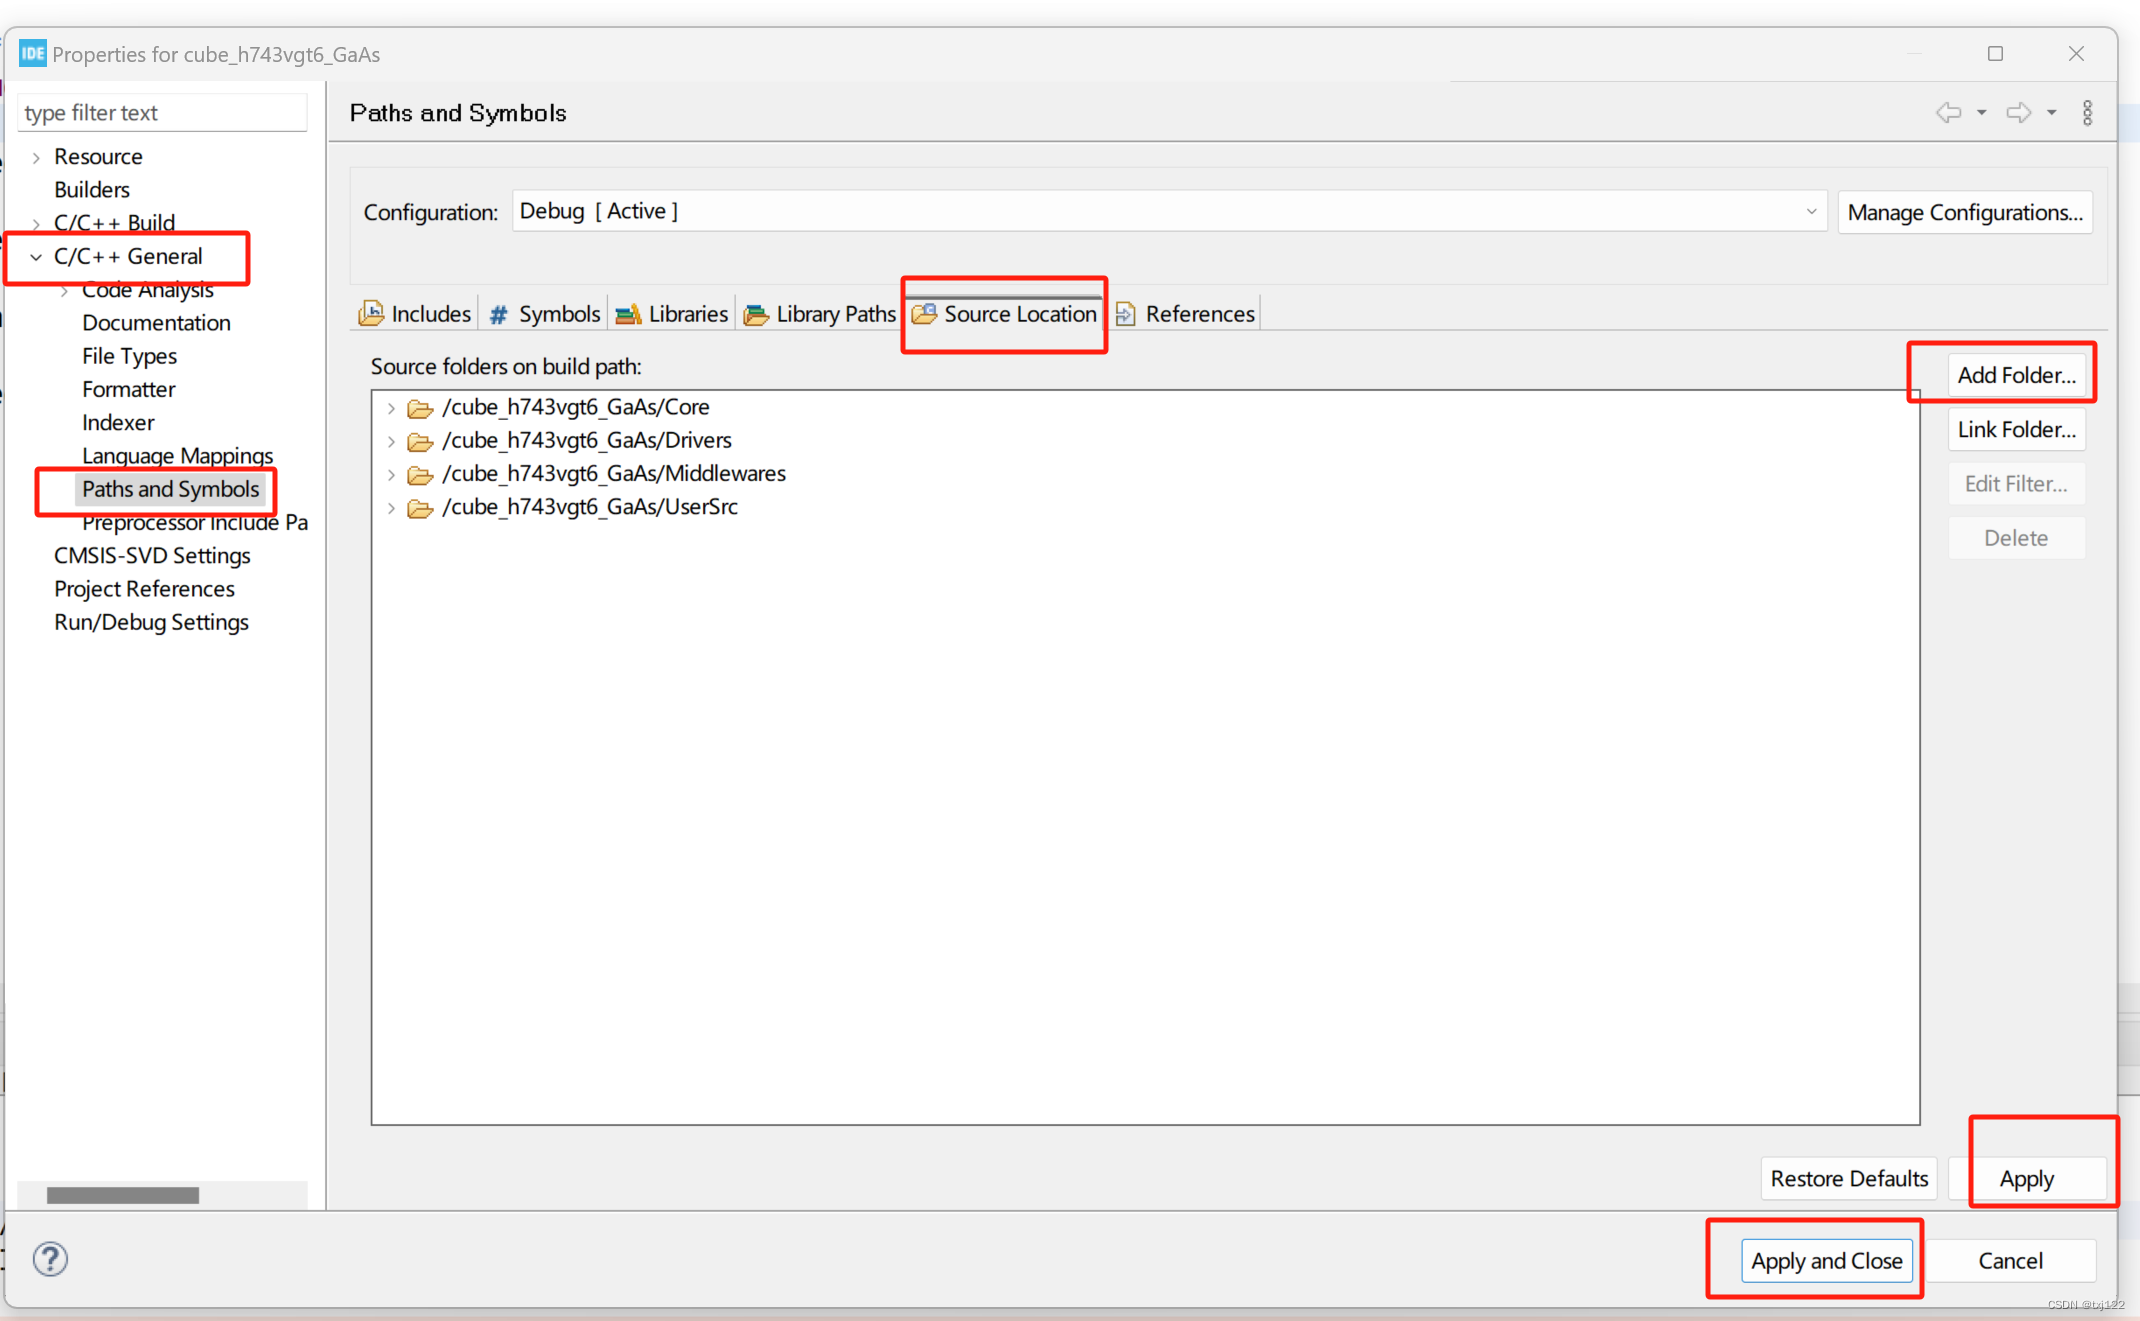The image size is (2140, 1321).
Task: Switch to the Source Location tab
Action: (x=1004, y=313)
